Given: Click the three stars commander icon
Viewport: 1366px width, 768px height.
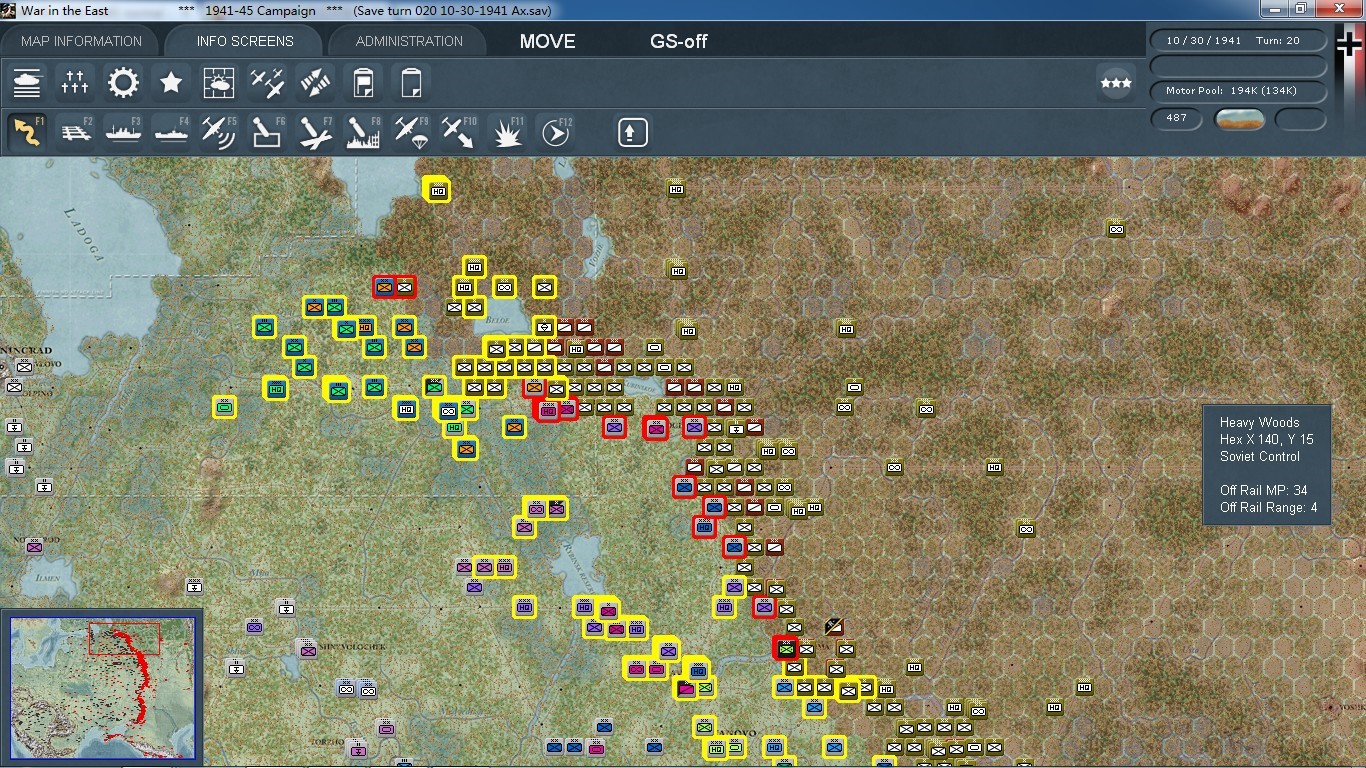Looking at the screenshot, I should pyautogui.click(x=1115, y=83).
